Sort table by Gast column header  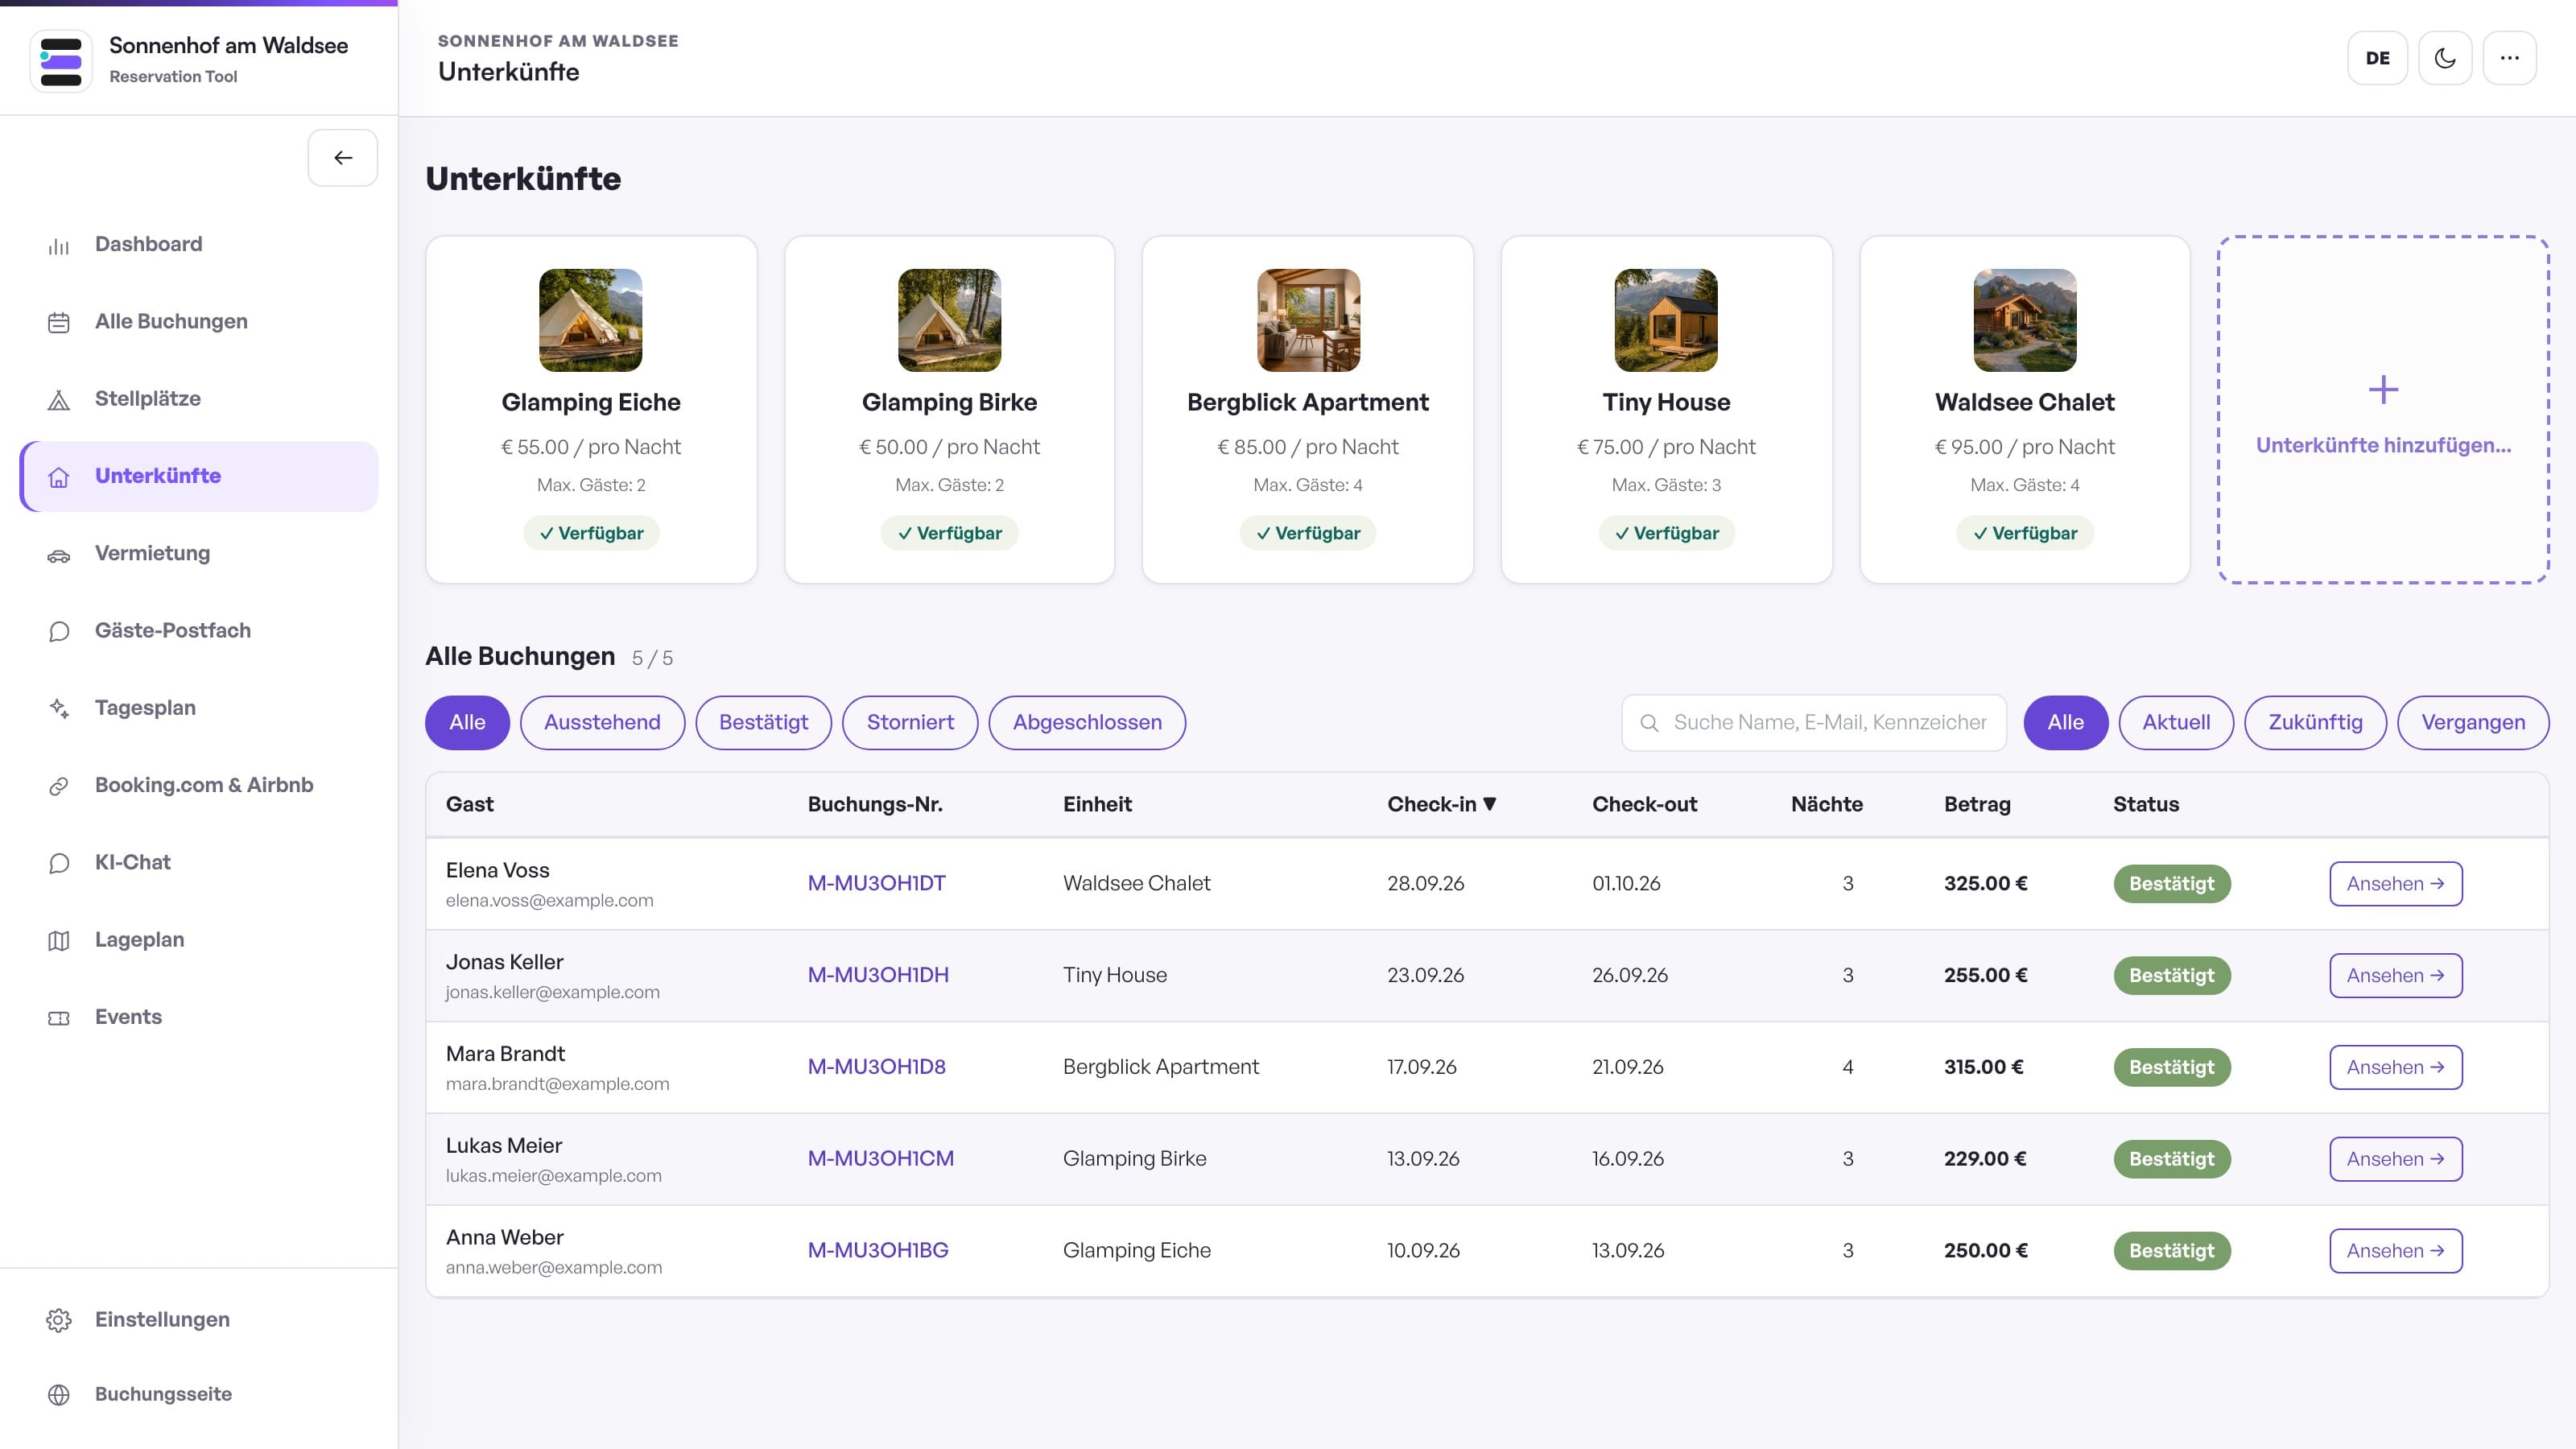[470, 804]
